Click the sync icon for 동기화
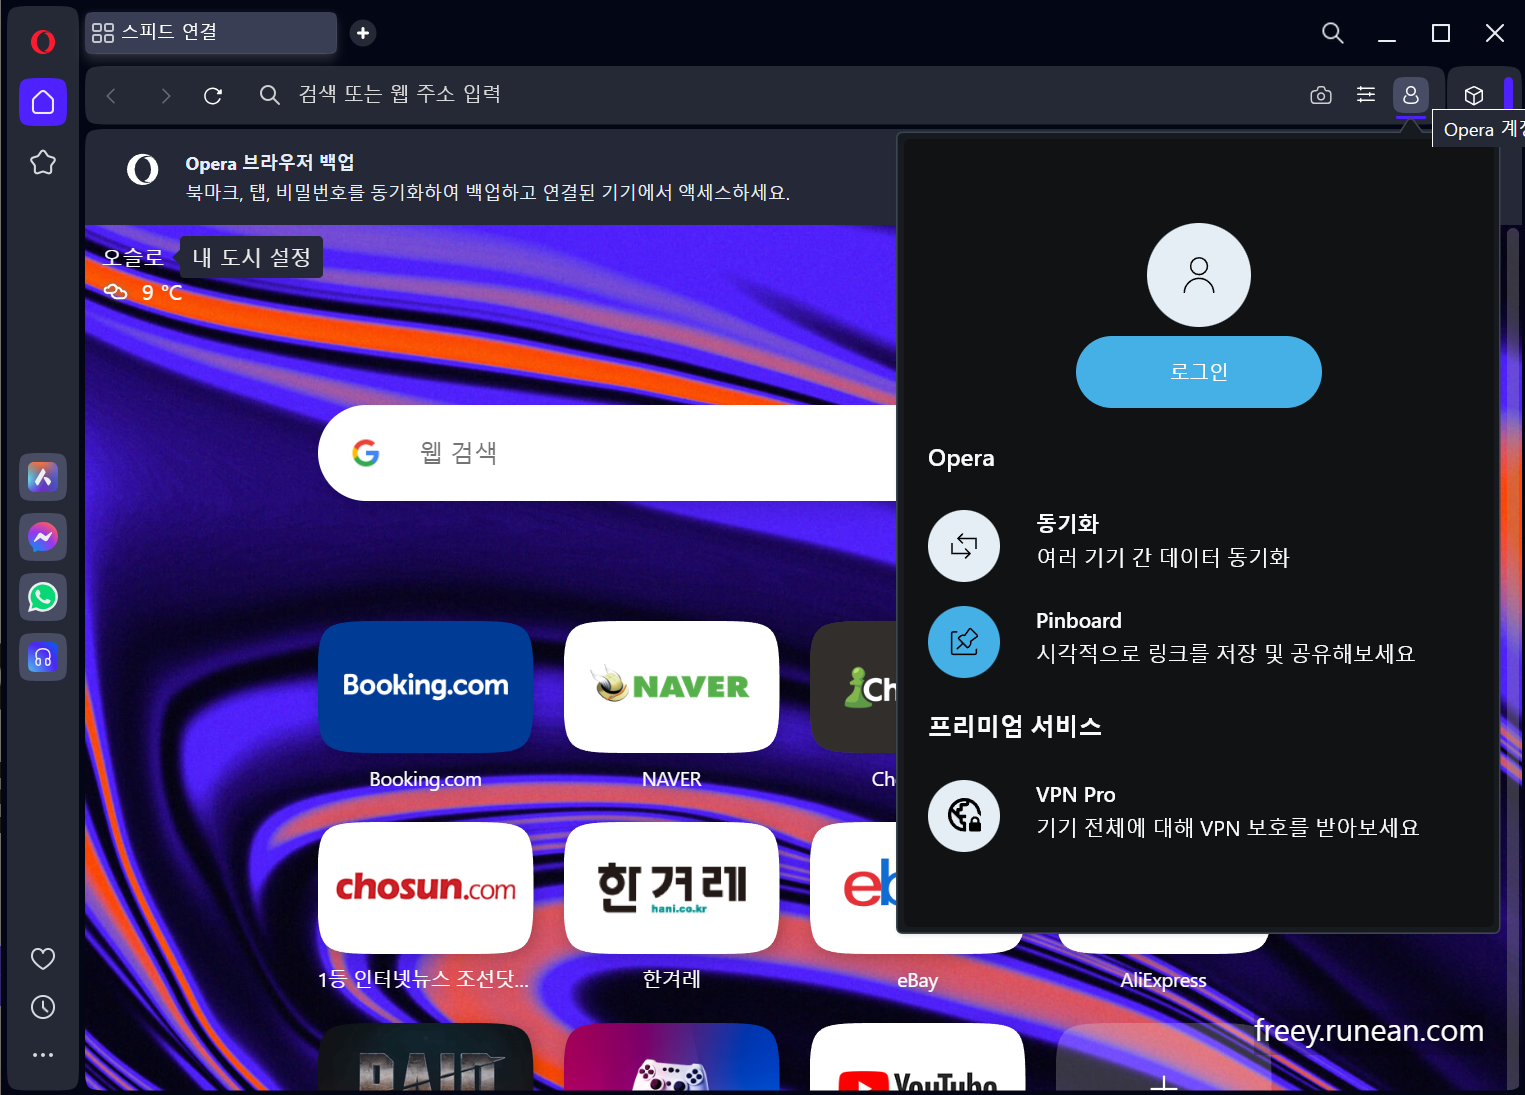 point(964,546)
